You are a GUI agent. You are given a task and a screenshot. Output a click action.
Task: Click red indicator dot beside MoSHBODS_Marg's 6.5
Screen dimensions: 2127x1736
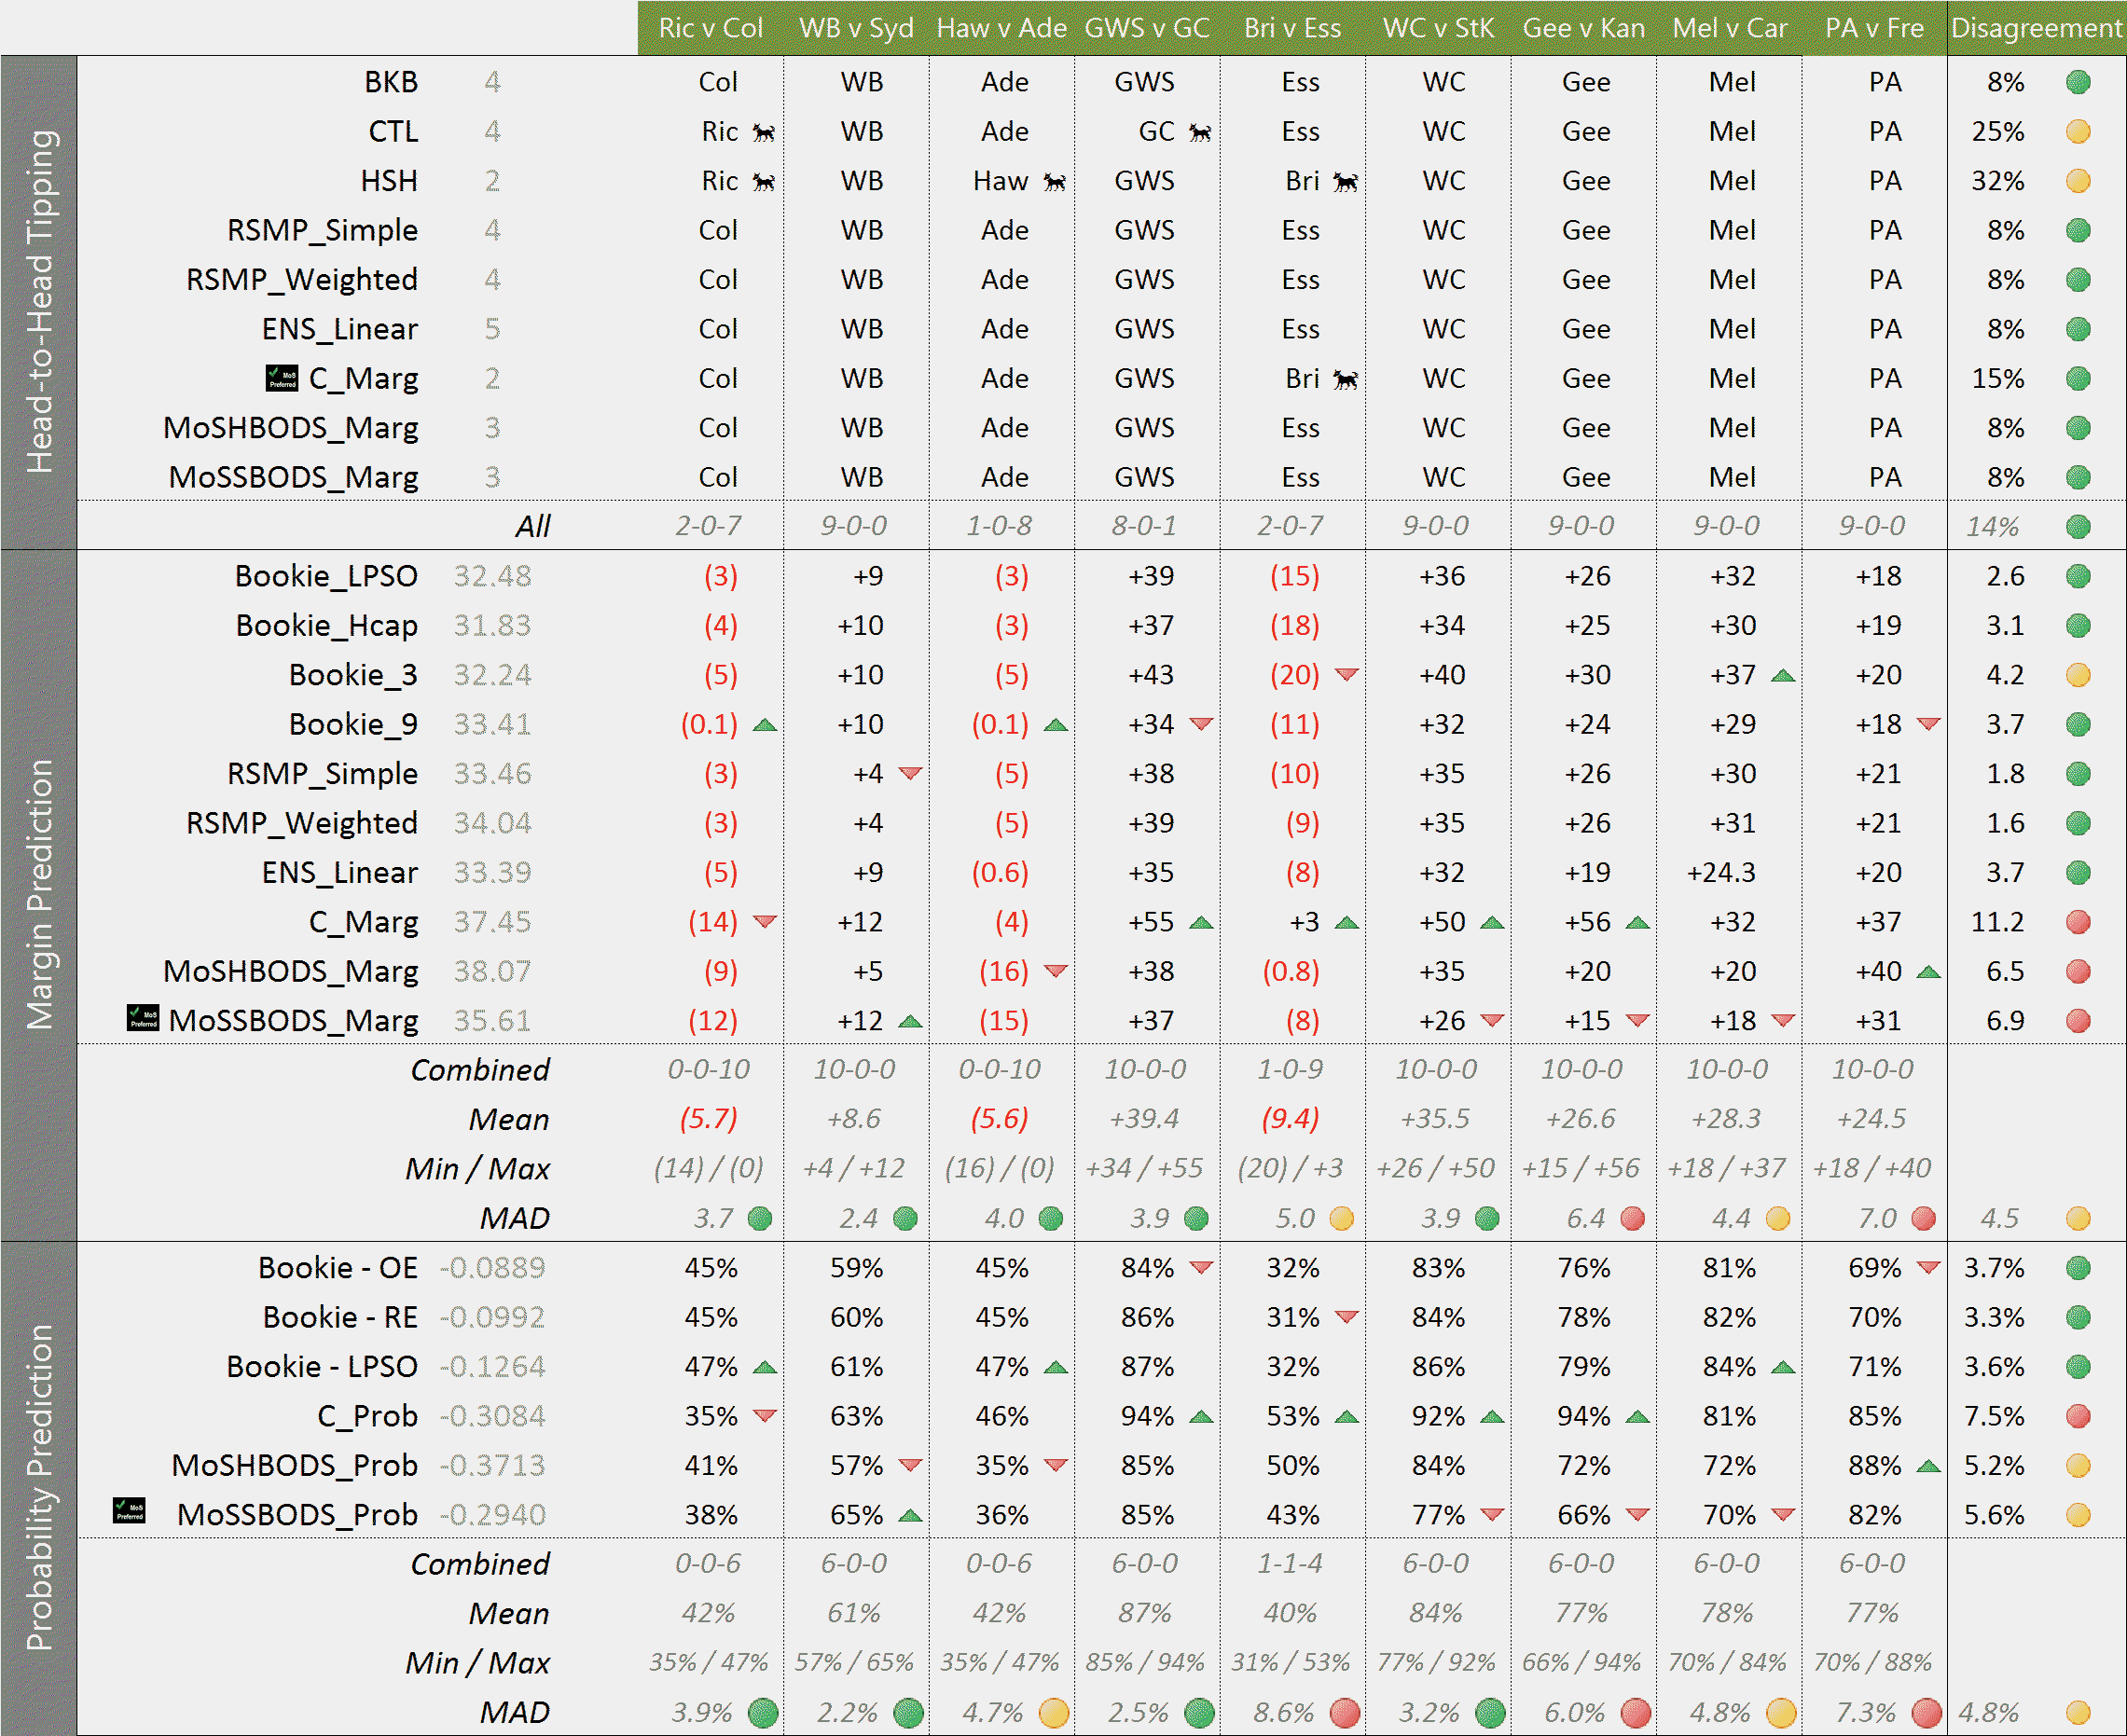coord(2078,971)
